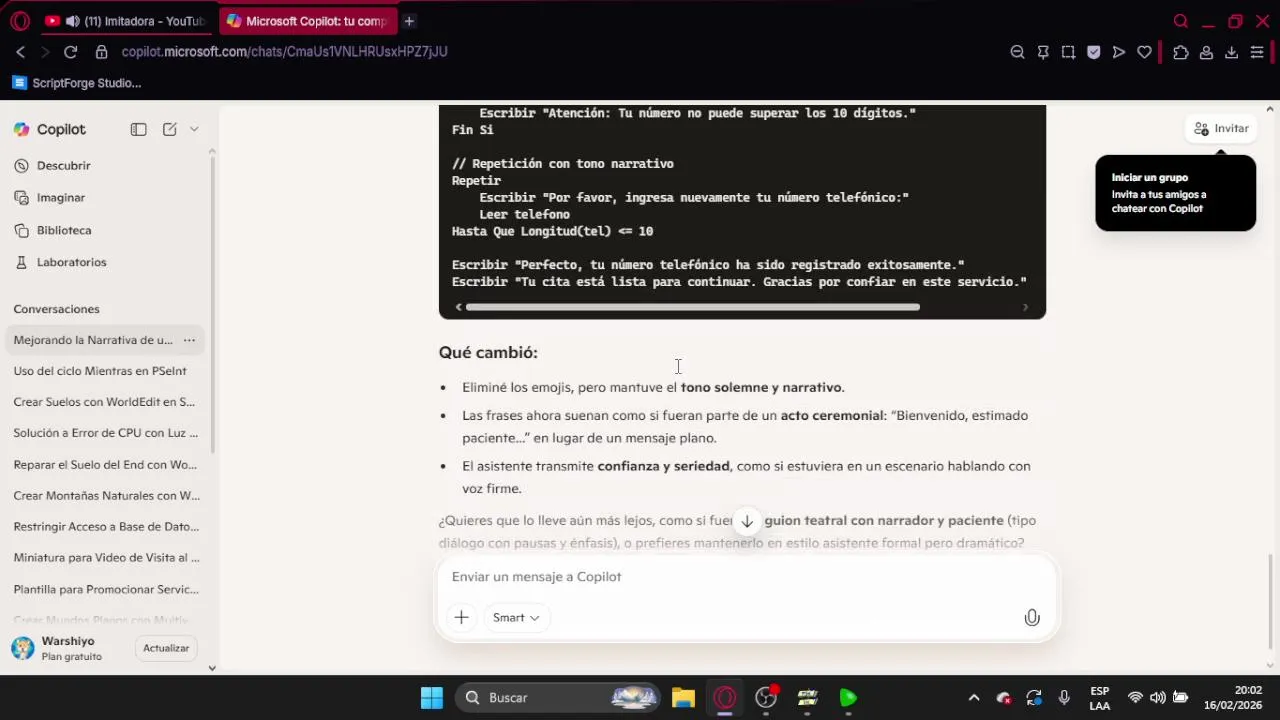
Task: Click the send/flow arrow icon
Action: pos(1119,52)
